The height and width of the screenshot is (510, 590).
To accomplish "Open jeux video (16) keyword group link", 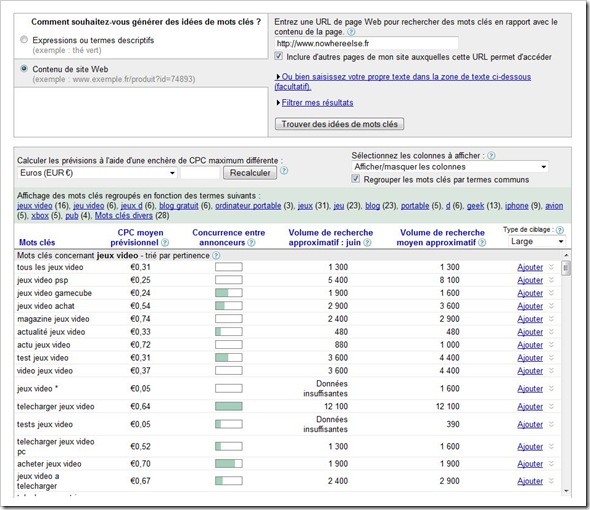I will [35, 206].
